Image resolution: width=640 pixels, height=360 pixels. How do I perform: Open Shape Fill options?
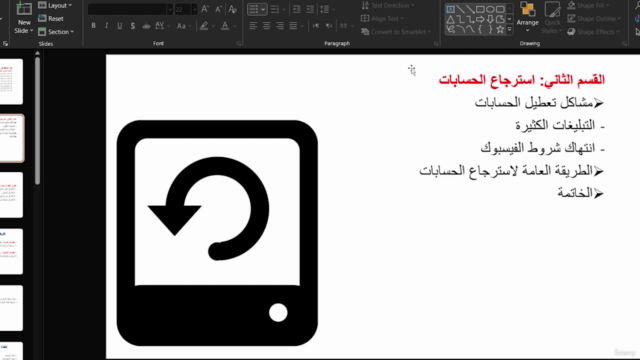[588, 5]
